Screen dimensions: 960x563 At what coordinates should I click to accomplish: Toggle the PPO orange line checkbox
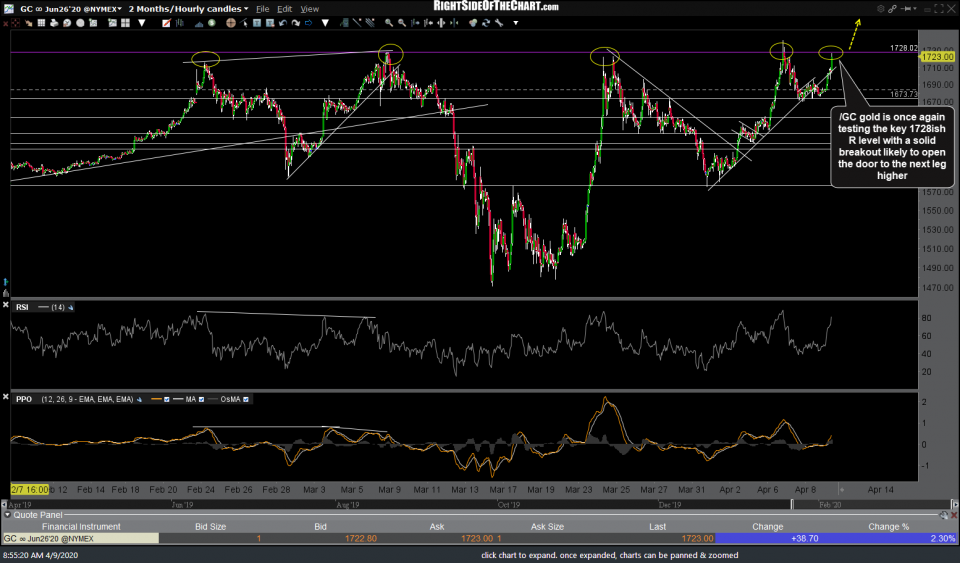pyautogui.click(x=168, y=399)
